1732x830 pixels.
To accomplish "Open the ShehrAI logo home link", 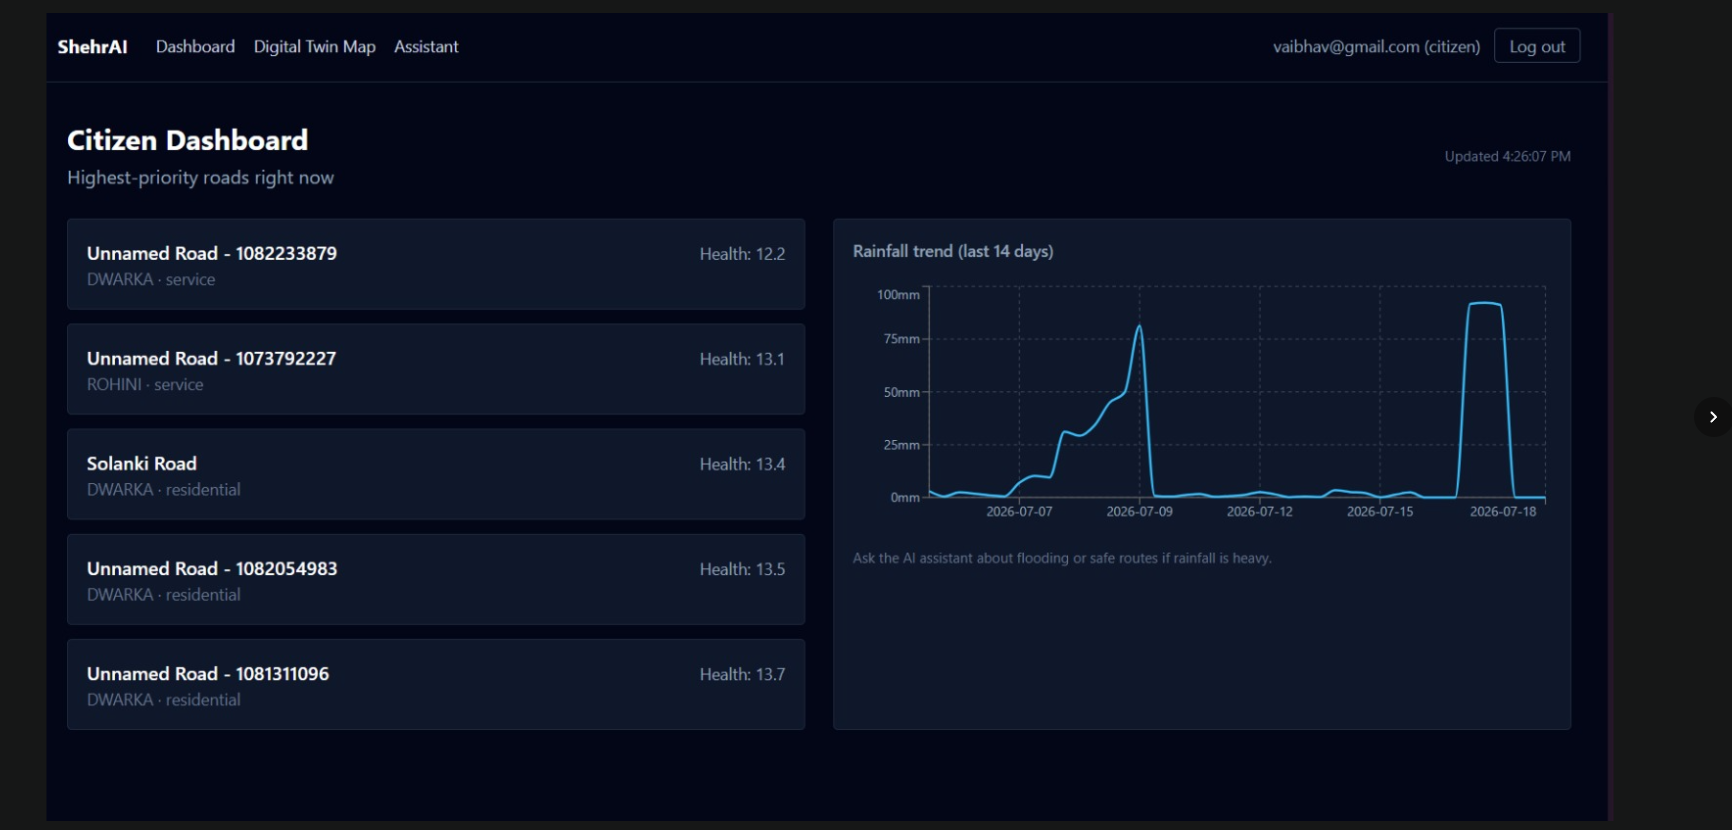I will 92,47.
